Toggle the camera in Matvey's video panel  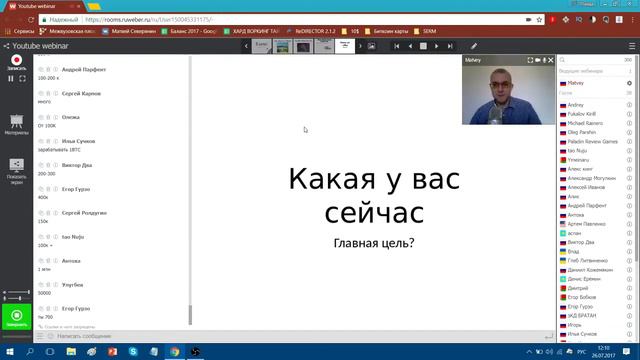coord(538,60)
